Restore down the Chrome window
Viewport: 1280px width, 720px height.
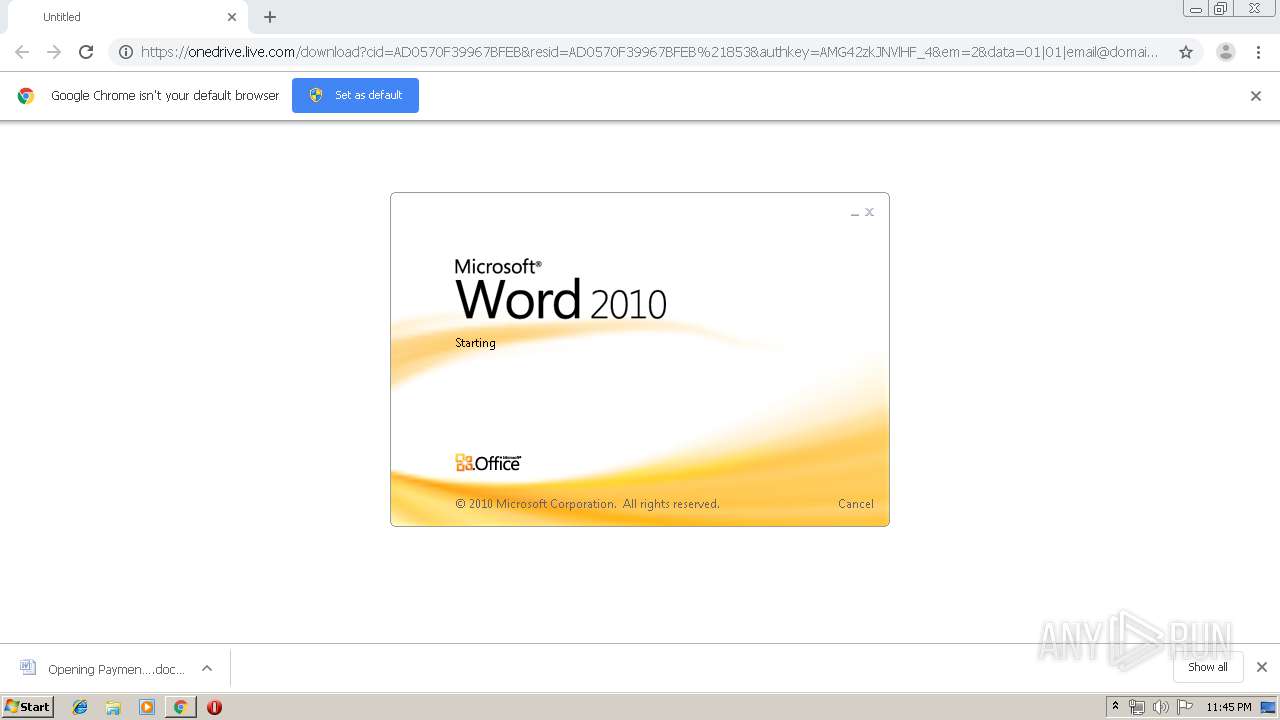(1221, 9)
